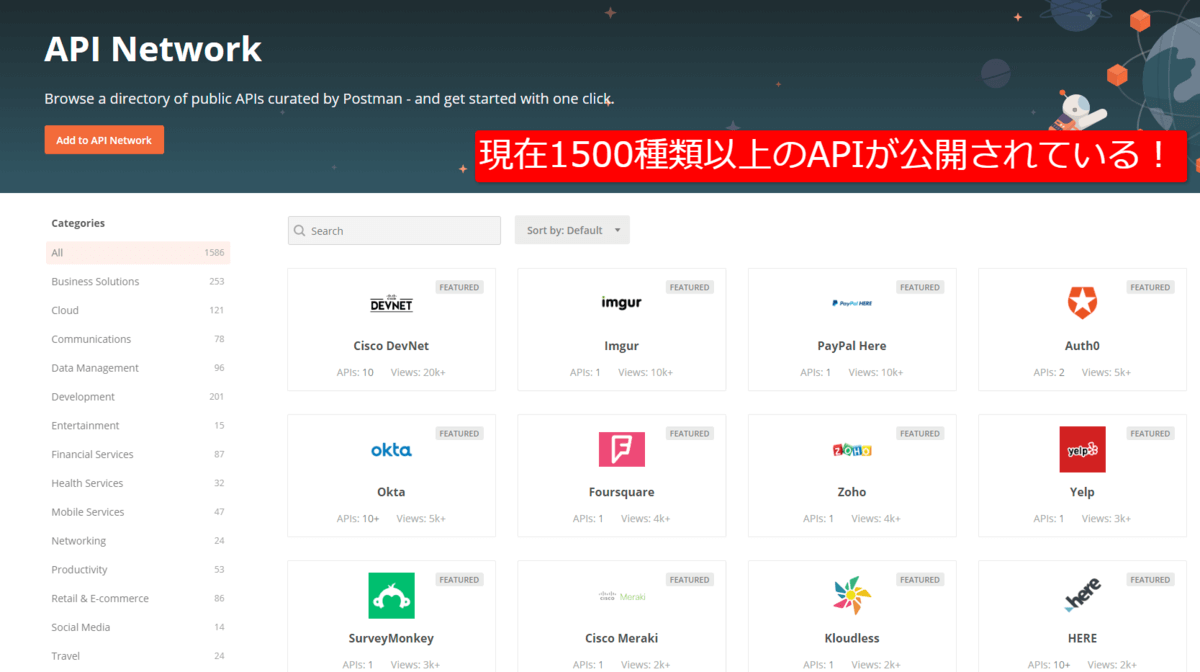Image resolution: width=1200 pixels, height=672 pixels.
Task: Click the Yelp red logo
Action: point(1082,449)
